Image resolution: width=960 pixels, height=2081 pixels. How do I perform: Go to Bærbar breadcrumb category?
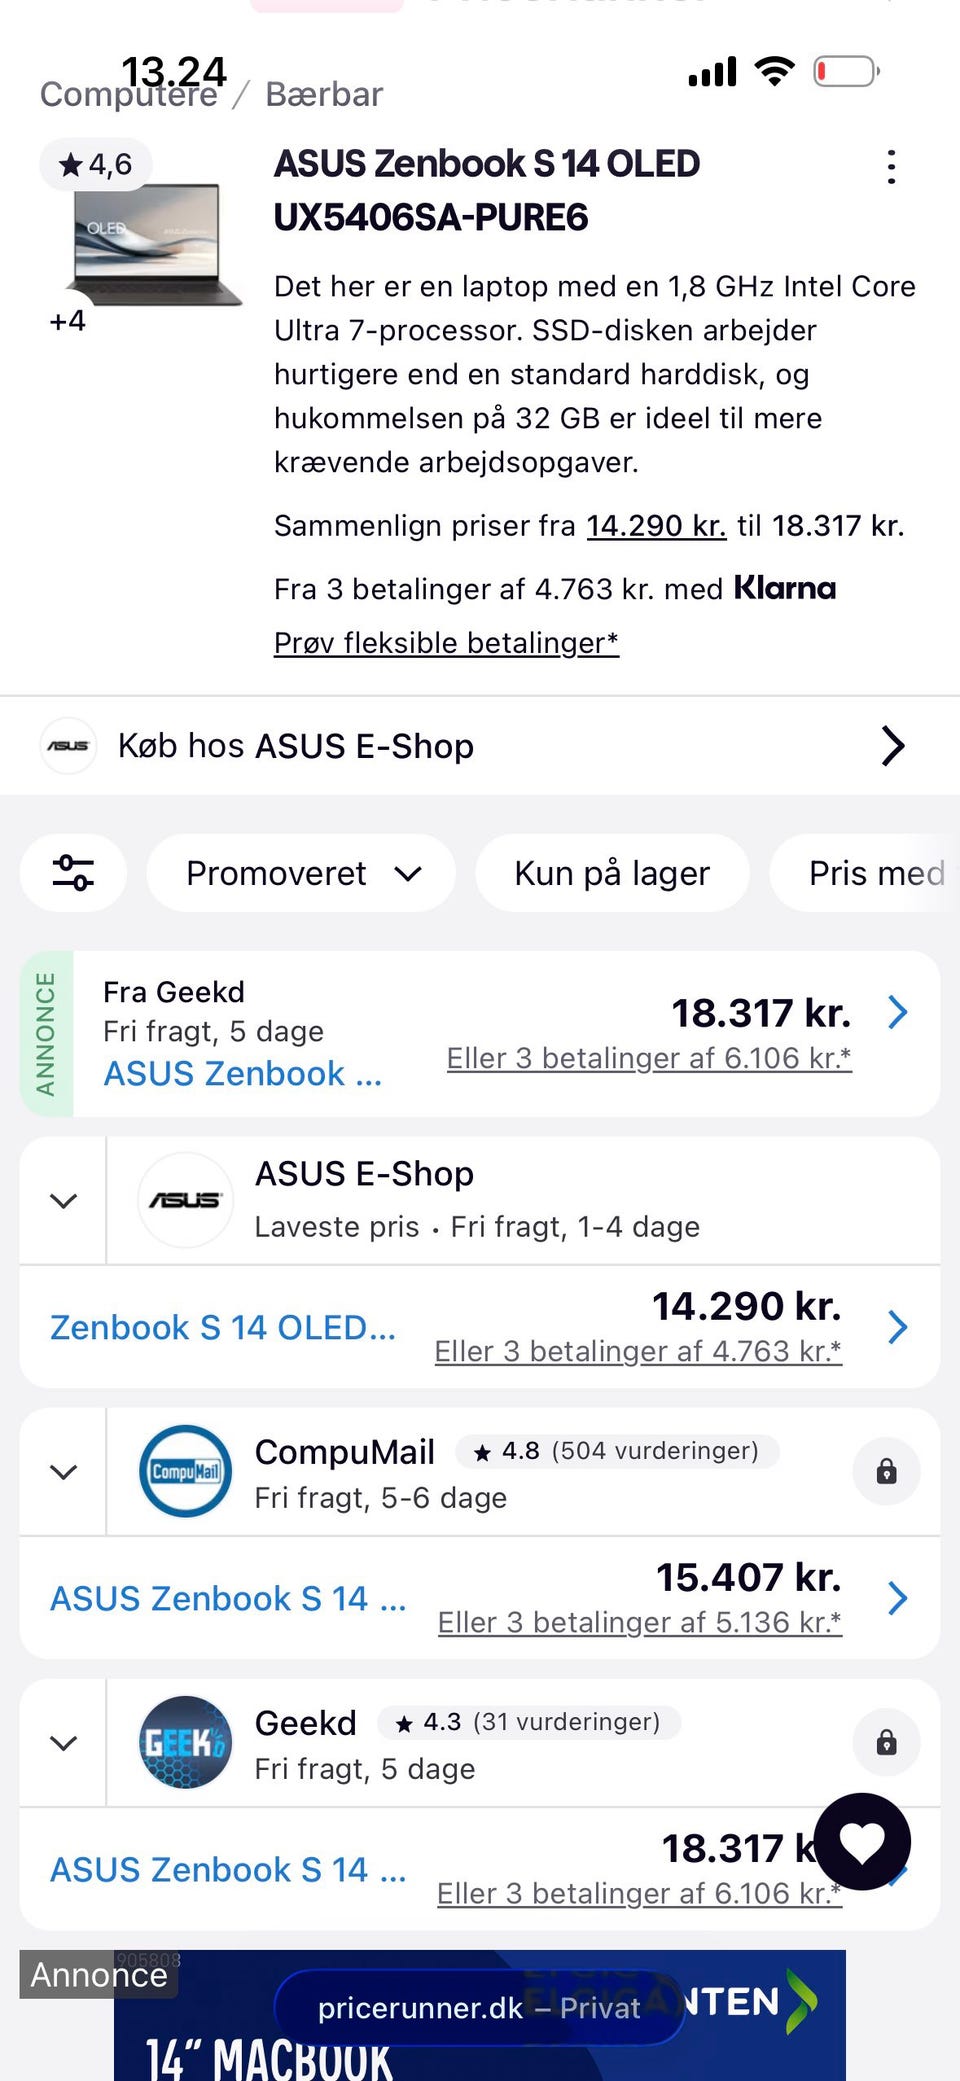(x=324, y=95)
